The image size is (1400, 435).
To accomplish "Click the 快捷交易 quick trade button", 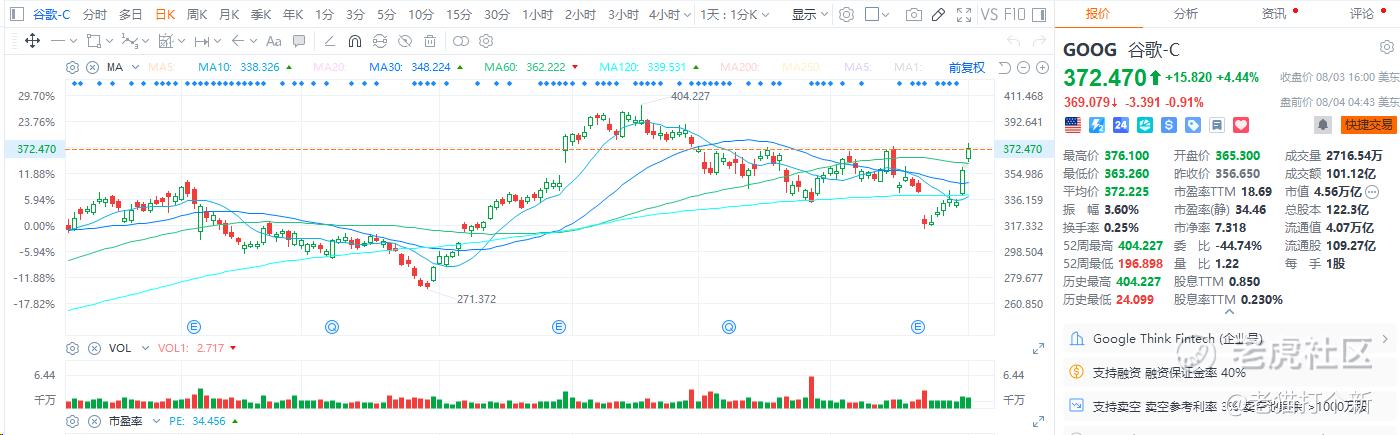I will (1369, 125).
